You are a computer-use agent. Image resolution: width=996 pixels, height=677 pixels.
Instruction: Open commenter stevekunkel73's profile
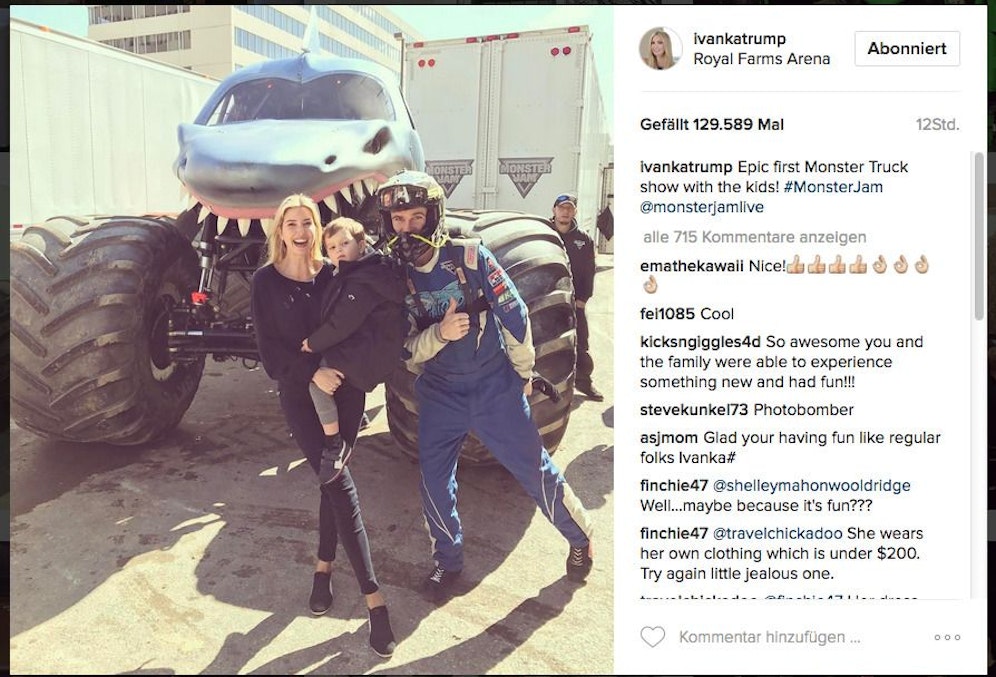coord(694,410)
